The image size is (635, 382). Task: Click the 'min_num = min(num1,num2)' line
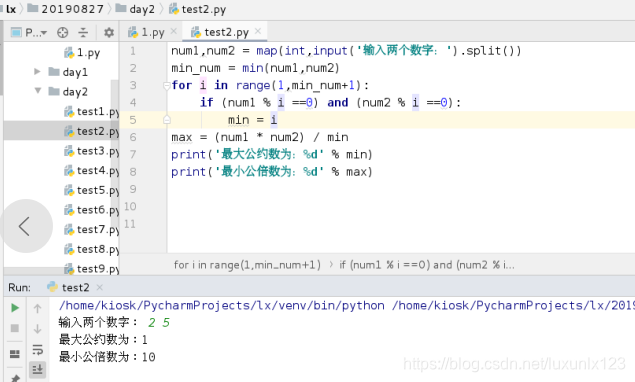click(x=255, y=68)
